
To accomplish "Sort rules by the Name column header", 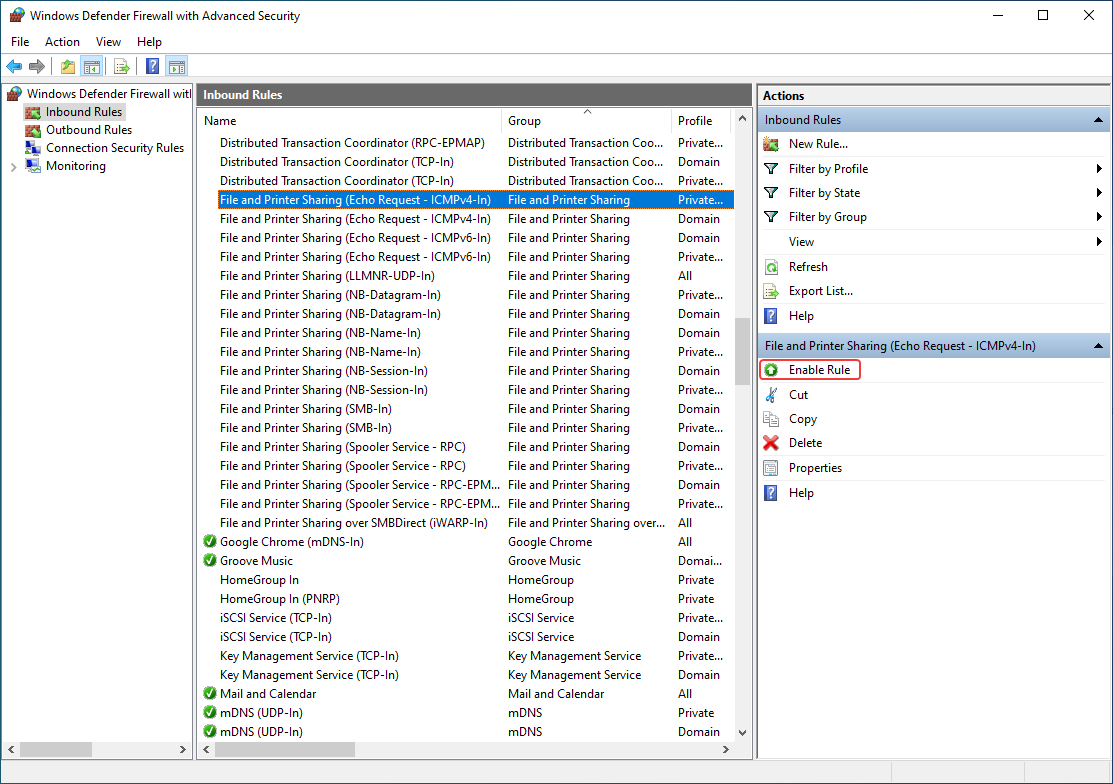I will tap(350, 121).
